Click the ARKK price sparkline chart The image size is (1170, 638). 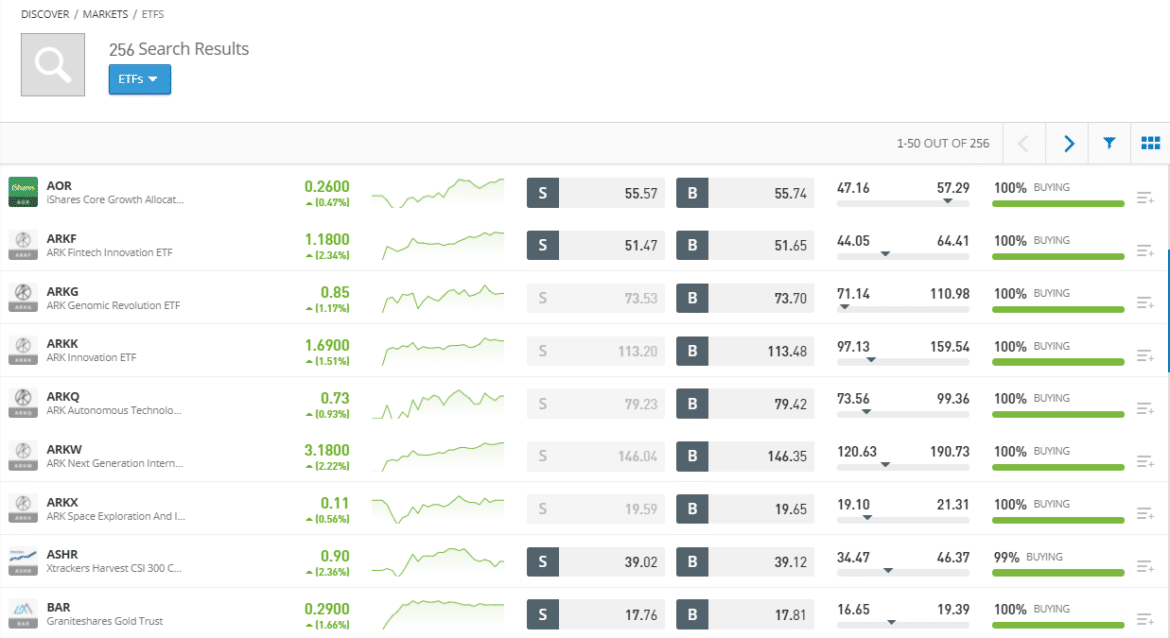pyautogui.click(x=437, y=349)
